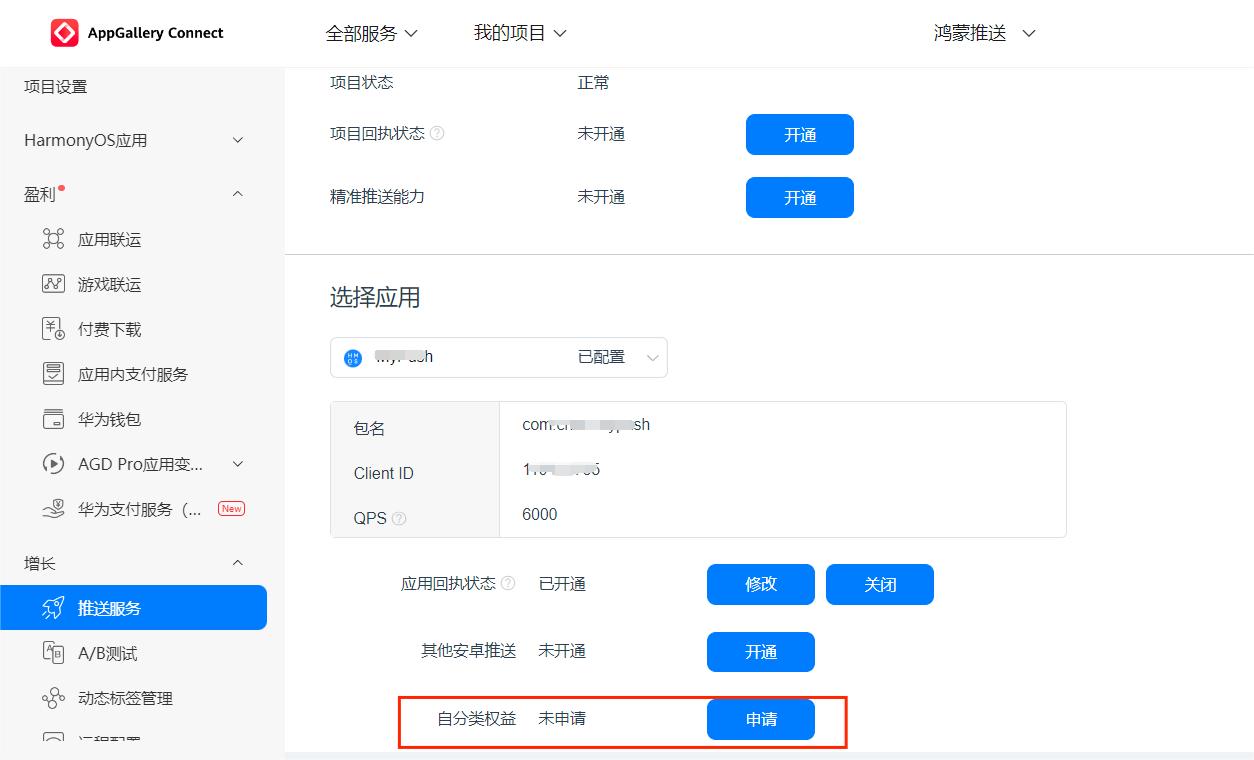This screenshot has height=760, width=1254.
Task: Click the Client ID value
Action: (561, 469)
